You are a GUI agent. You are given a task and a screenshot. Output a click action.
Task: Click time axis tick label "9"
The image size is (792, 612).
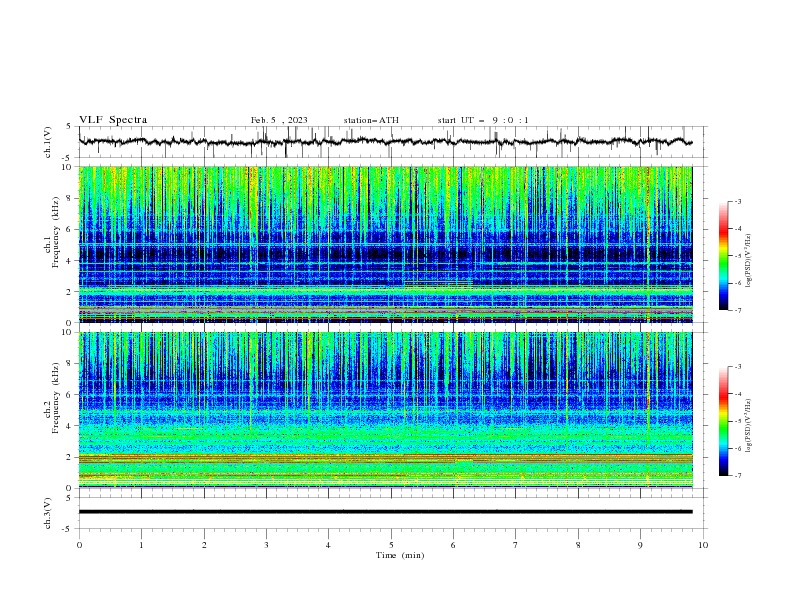pos(640,545)
